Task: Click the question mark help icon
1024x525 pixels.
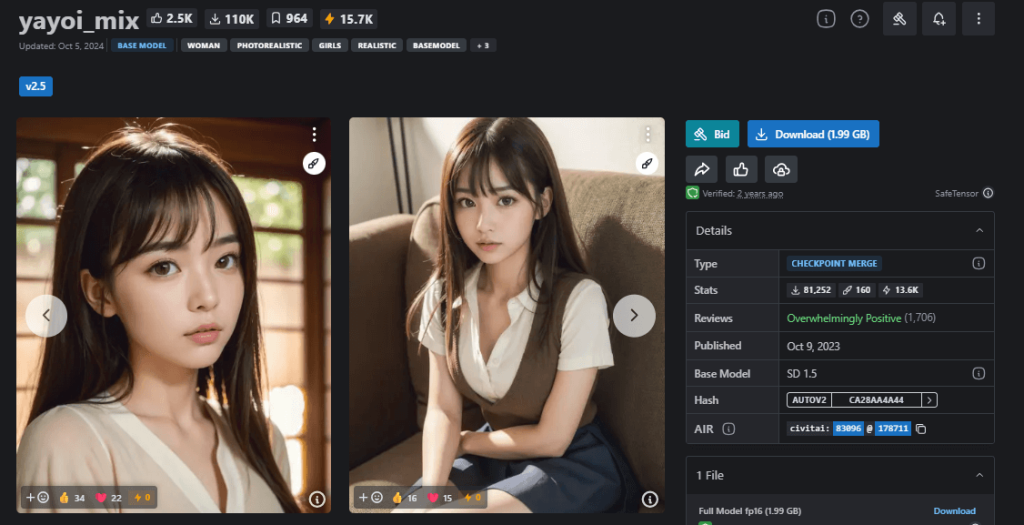Action: [x=859, y=19]
